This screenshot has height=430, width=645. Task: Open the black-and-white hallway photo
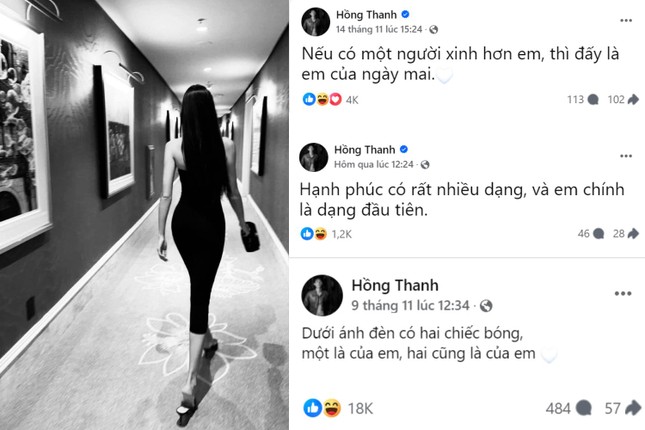pyautogui.click(x=144, y=215)
